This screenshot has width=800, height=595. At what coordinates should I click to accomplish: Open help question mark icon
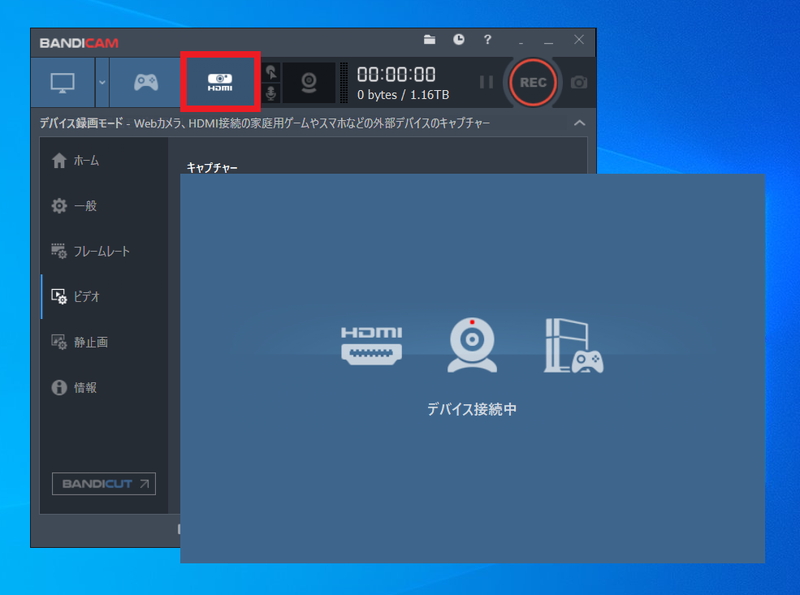point(487,39)
